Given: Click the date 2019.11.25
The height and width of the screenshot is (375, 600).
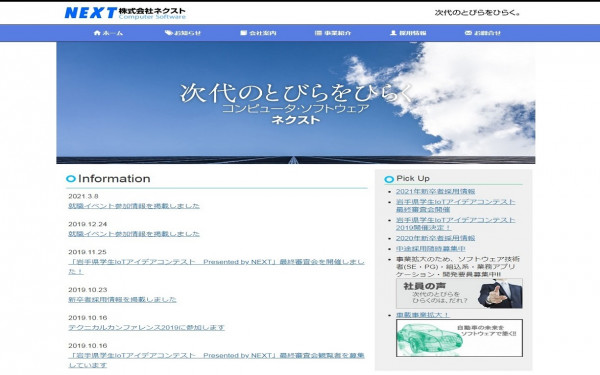Looking at the screenshot, I should pos(87,252).
